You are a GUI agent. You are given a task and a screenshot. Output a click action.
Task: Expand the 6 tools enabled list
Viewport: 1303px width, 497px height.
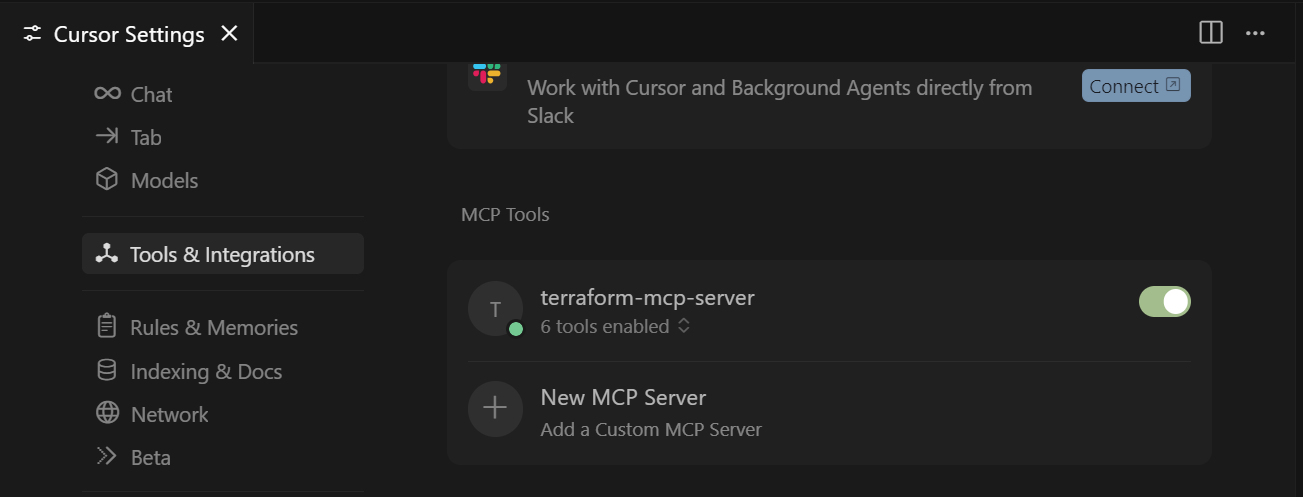click(684, 326)
